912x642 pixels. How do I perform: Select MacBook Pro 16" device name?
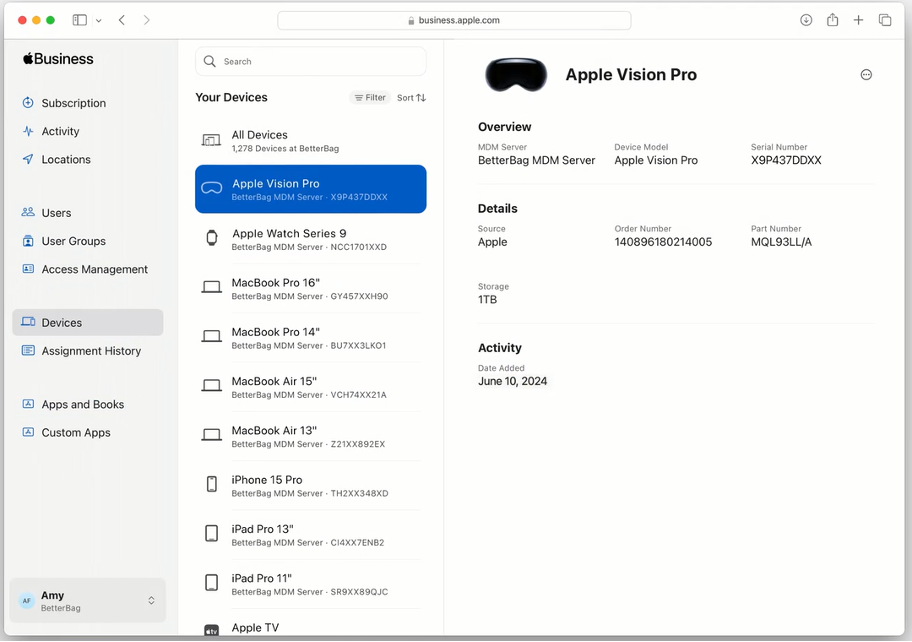pyautogui.click(x=276, y=283)
